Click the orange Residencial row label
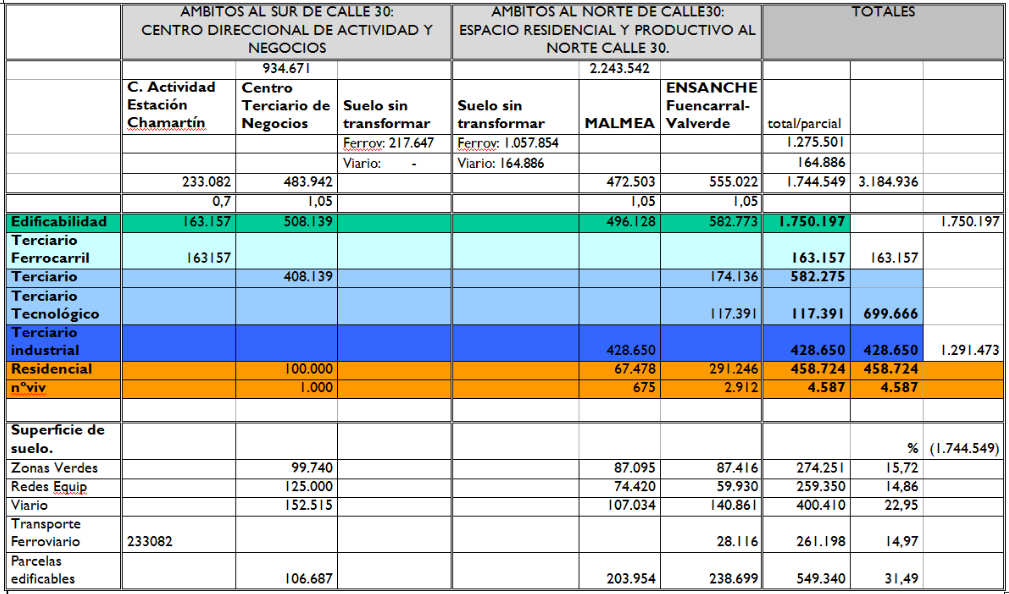 point(51,369)
